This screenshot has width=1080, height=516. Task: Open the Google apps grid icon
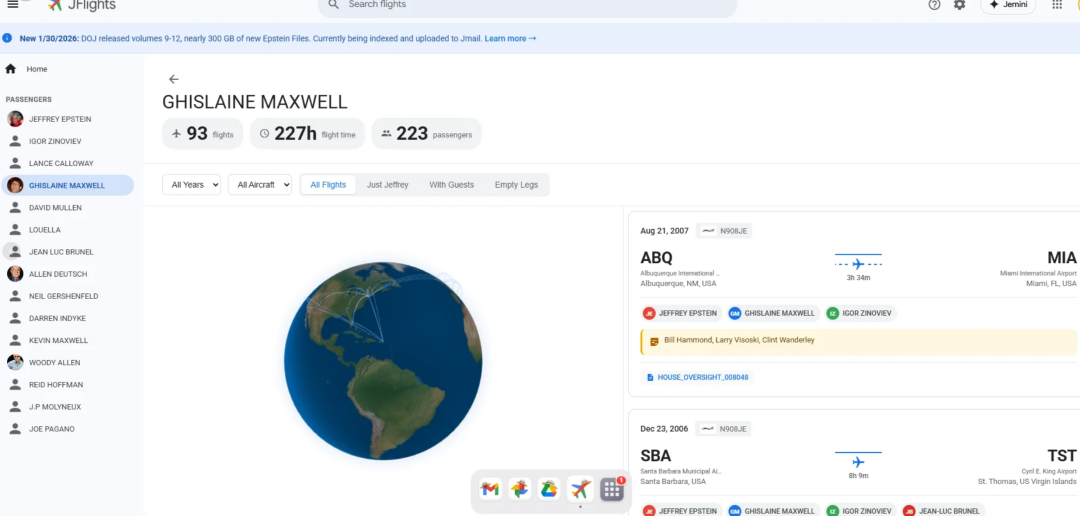coord(1057,5)
